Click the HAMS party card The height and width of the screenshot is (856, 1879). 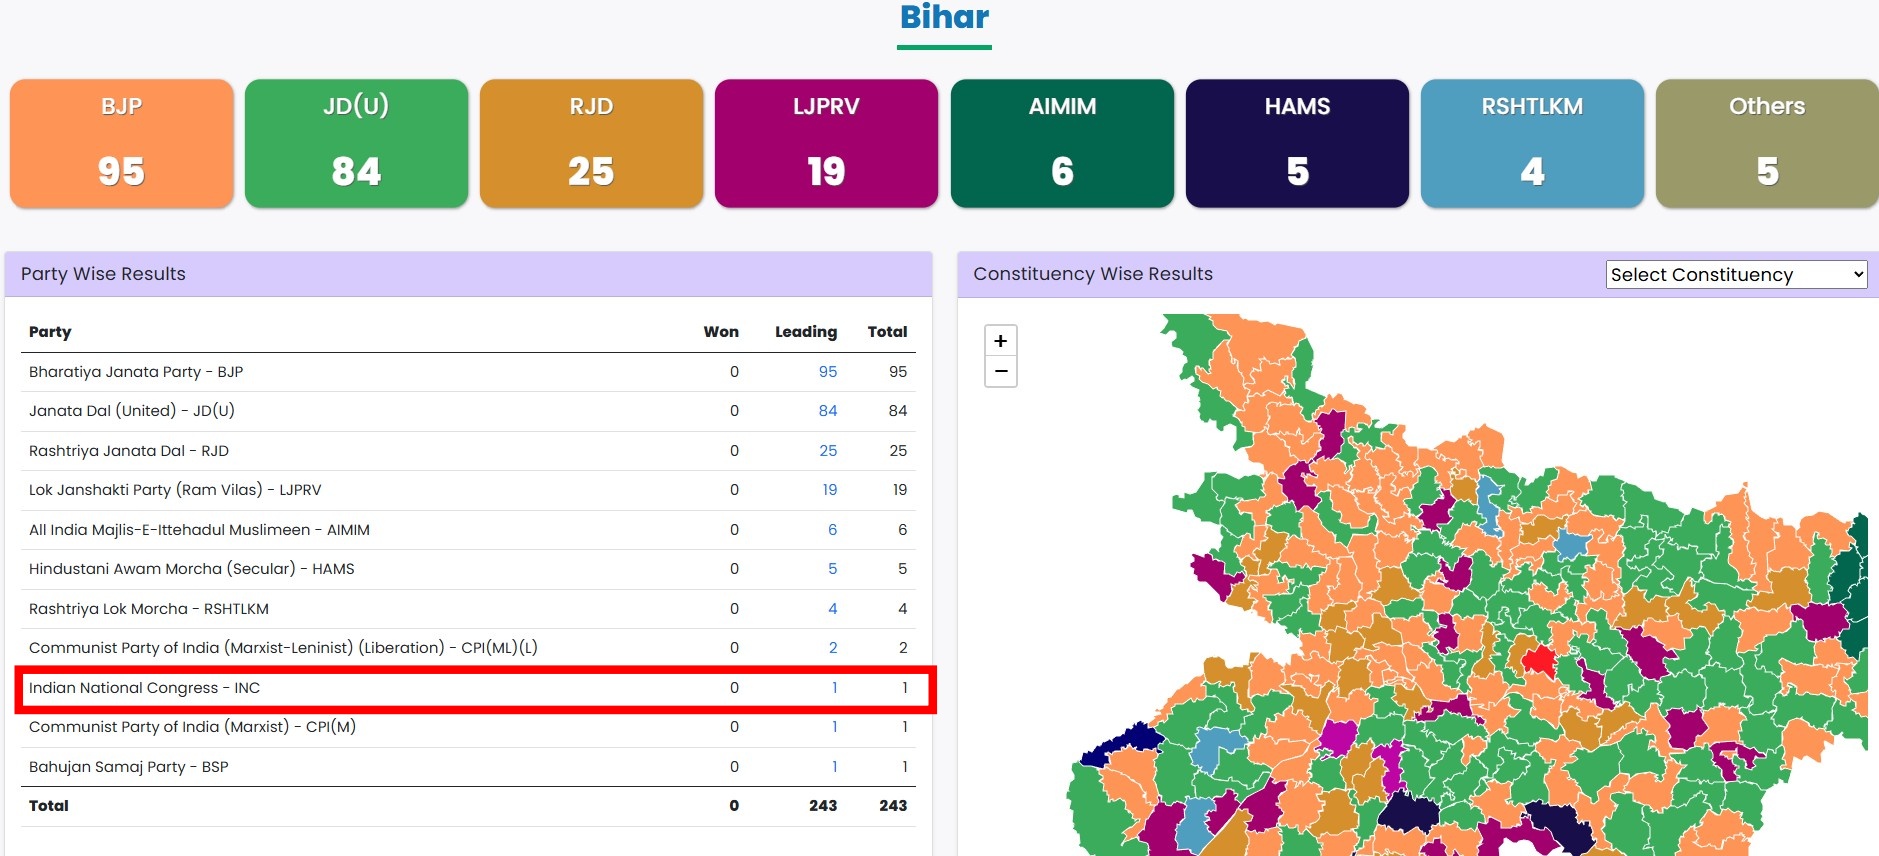coord(1297,144)
